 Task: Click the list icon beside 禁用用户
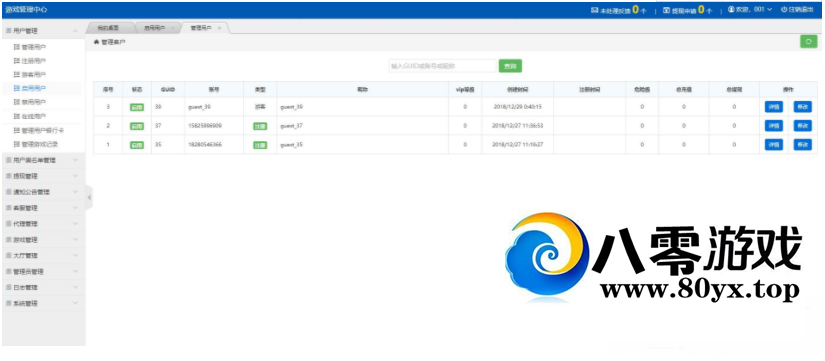click(17, 102)
